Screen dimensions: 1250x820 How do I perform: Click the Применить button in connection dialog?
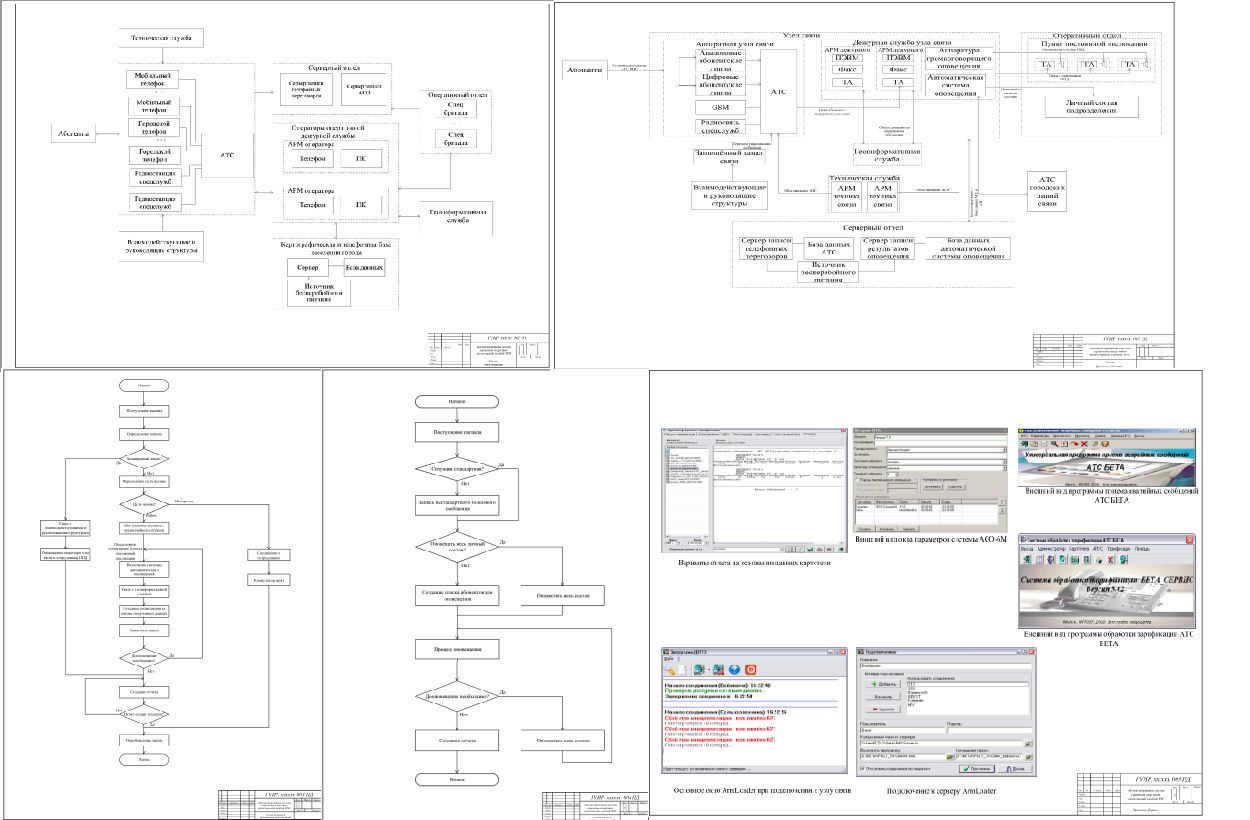976,769
